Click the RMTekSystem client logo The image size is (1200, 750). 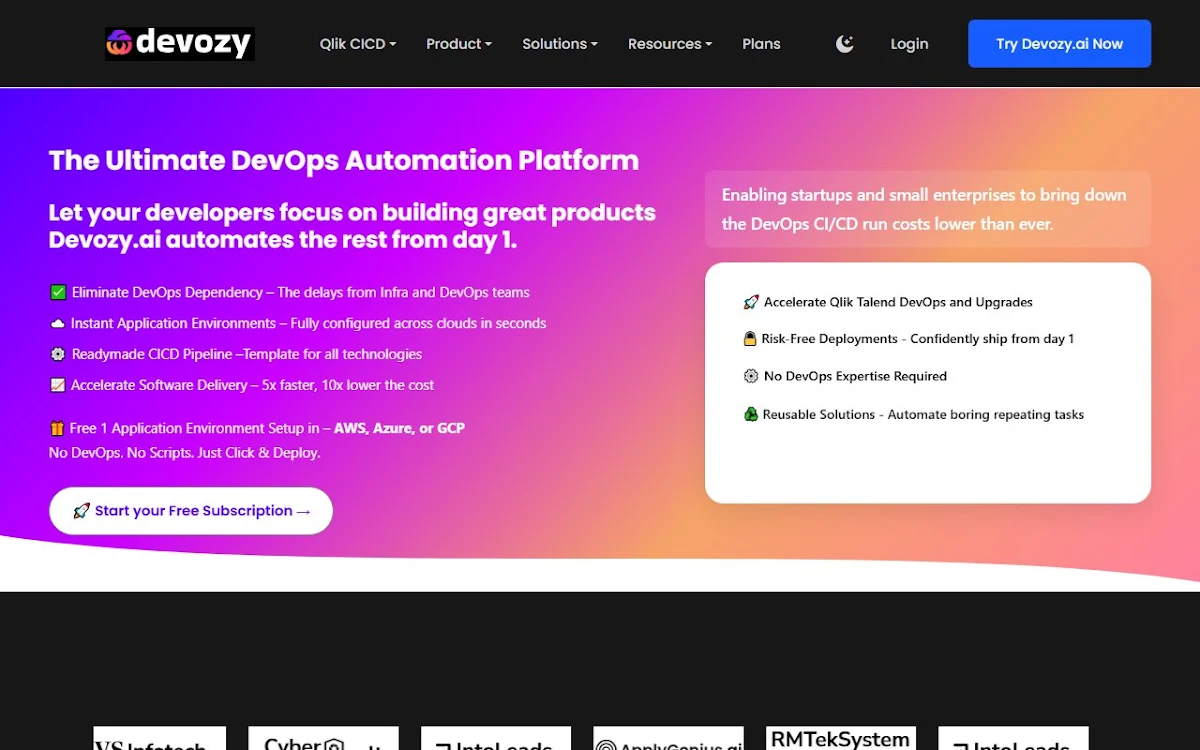click(841, 739)
